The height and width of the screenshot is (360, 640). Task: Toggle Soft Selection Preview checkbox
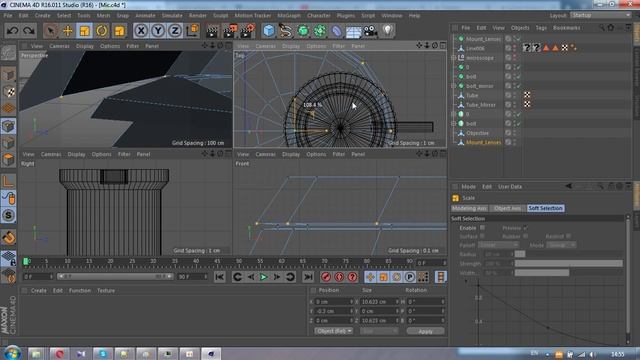(525, 228)
